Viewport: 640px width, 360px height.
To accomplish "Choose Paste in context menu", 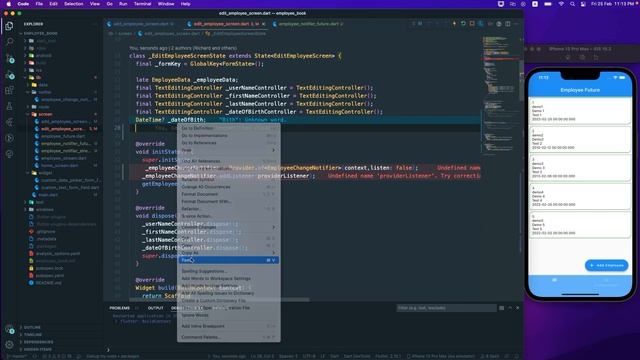I will pyautogui.click(x=228, y=260).
